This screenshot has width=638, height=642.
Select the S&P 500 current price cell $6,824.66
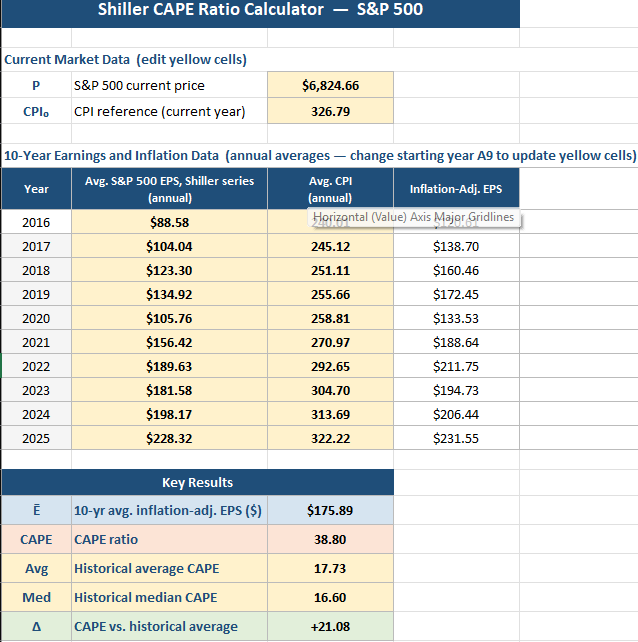330,85
